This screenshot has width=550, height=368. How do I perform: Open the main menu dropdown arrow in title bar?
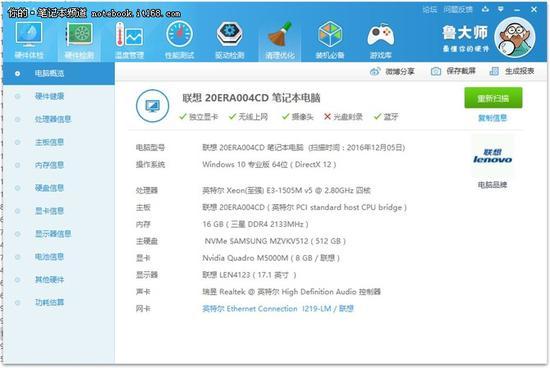[501, 9]
